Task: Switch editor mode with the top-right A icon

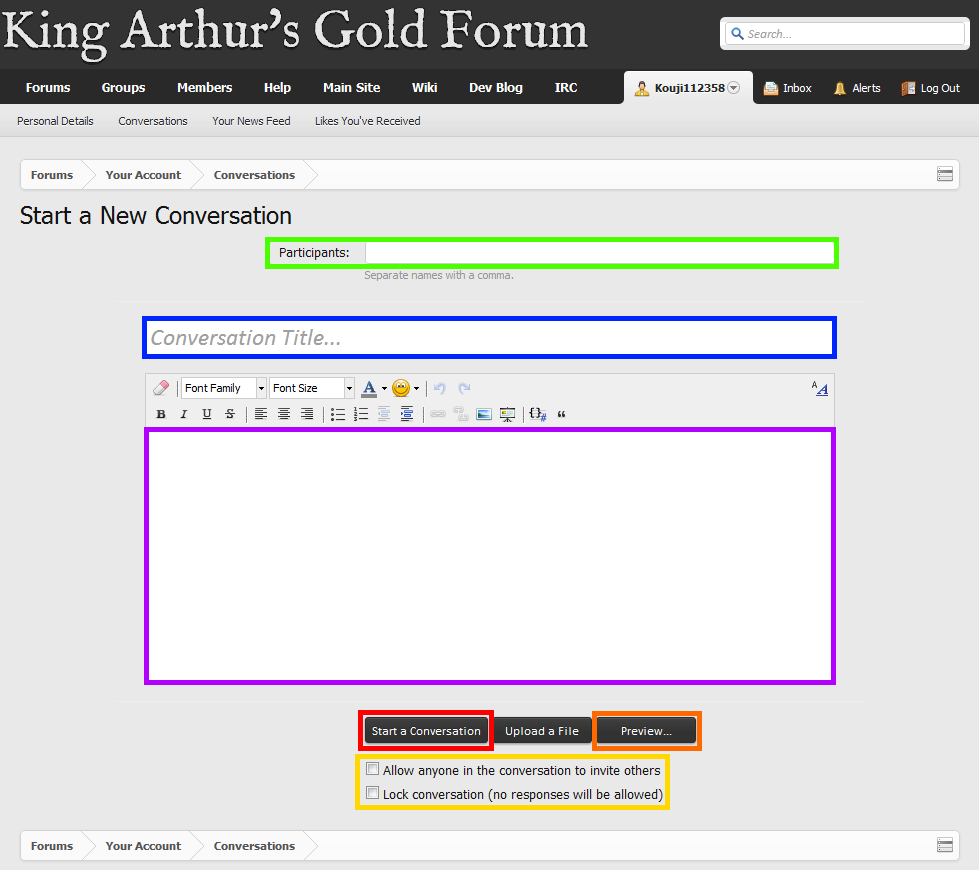Action: pyautogui.click(x=819, y=388)
